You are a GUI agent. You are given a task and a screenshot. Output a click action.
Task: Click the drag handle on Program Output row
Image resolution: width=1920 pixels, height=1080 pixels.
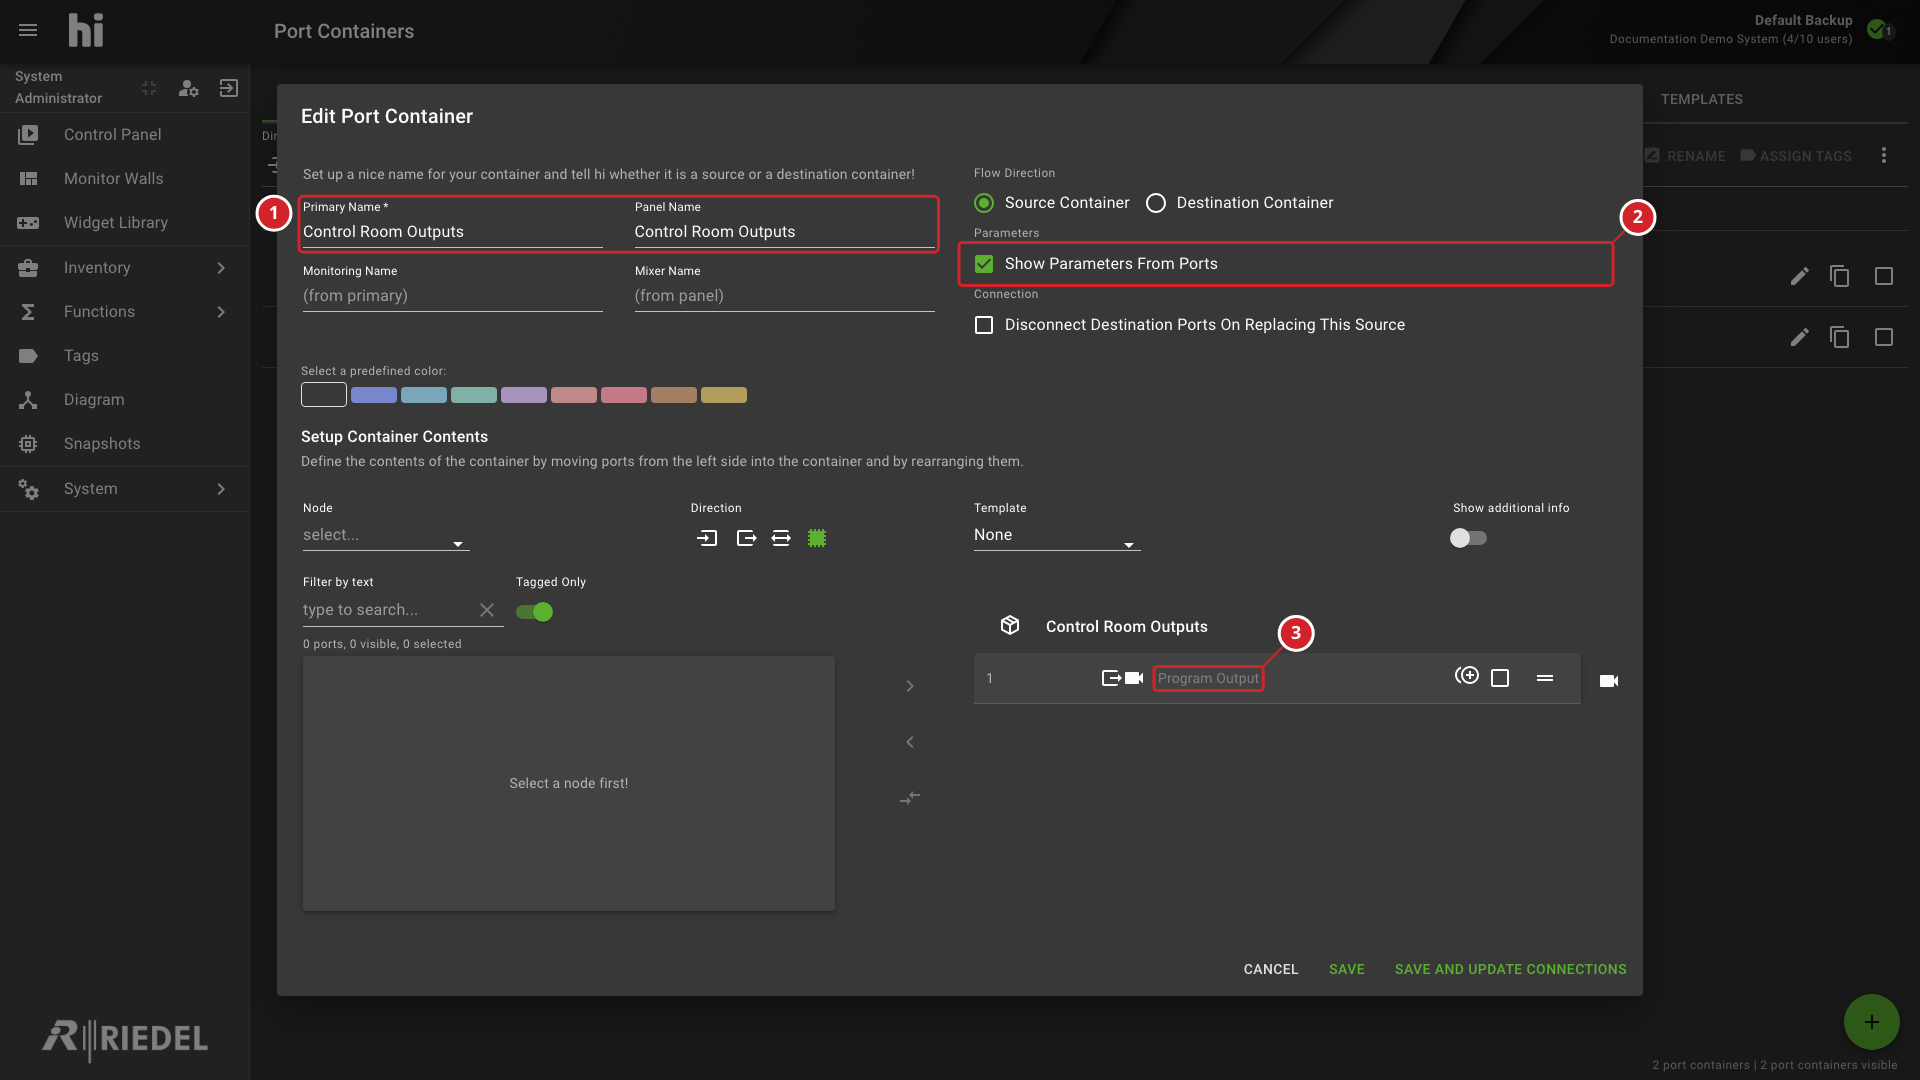(x=1545, y=678)
